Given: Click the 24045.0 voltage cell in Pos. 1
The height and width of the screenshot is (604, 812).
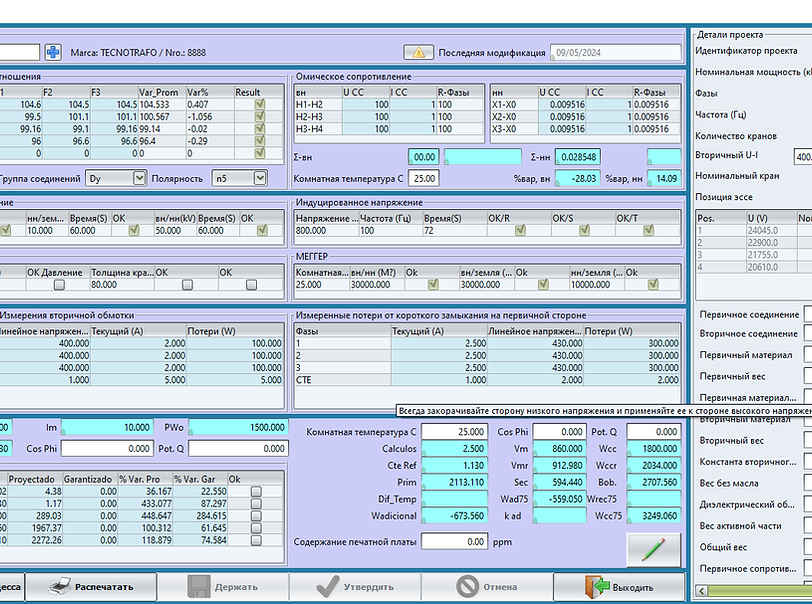Looking at the screenshot, I should click(770, 231).
